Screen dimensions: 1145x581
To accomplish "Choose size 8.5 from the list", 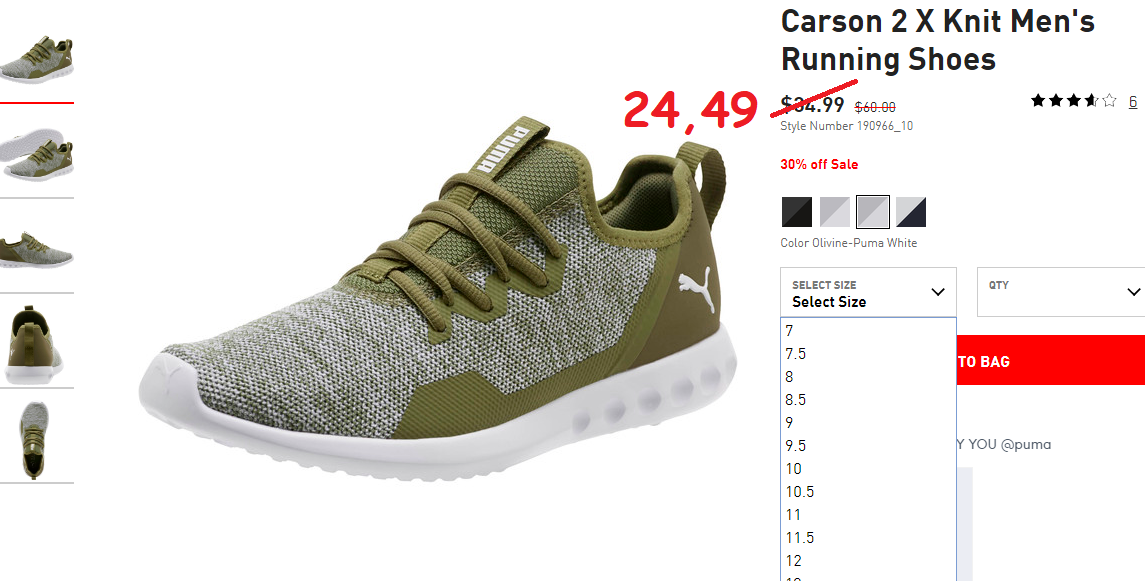I will pos(868,400).
